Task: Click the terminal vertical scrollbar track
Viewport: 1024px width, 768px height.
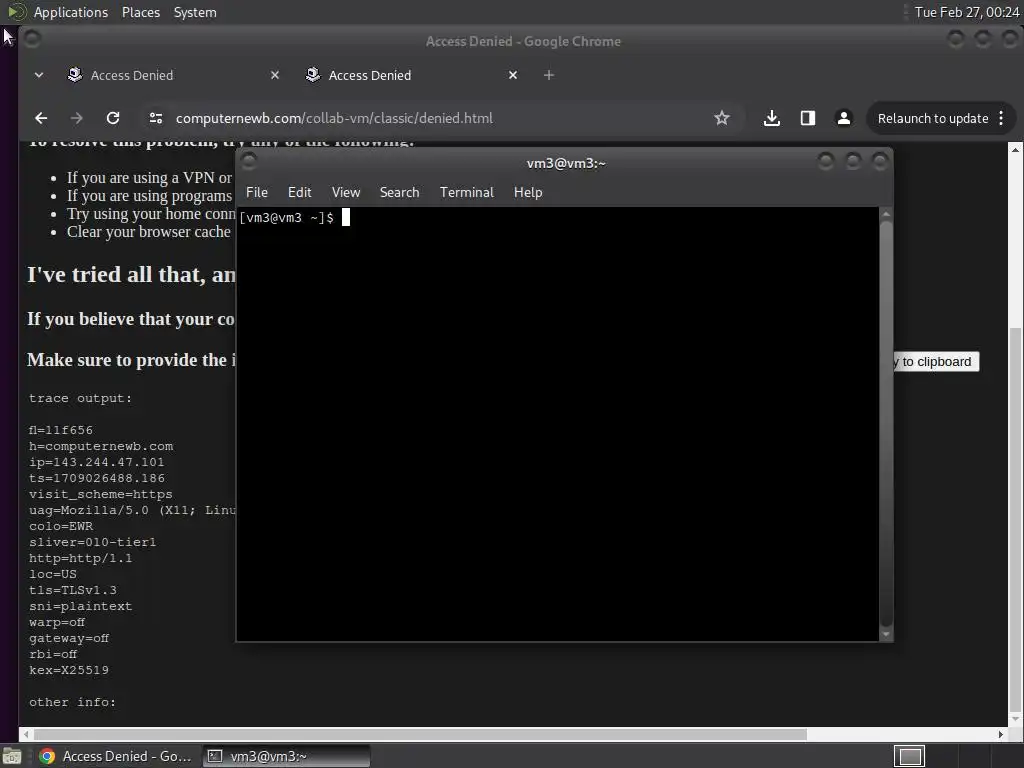Action: pos(886,424)
